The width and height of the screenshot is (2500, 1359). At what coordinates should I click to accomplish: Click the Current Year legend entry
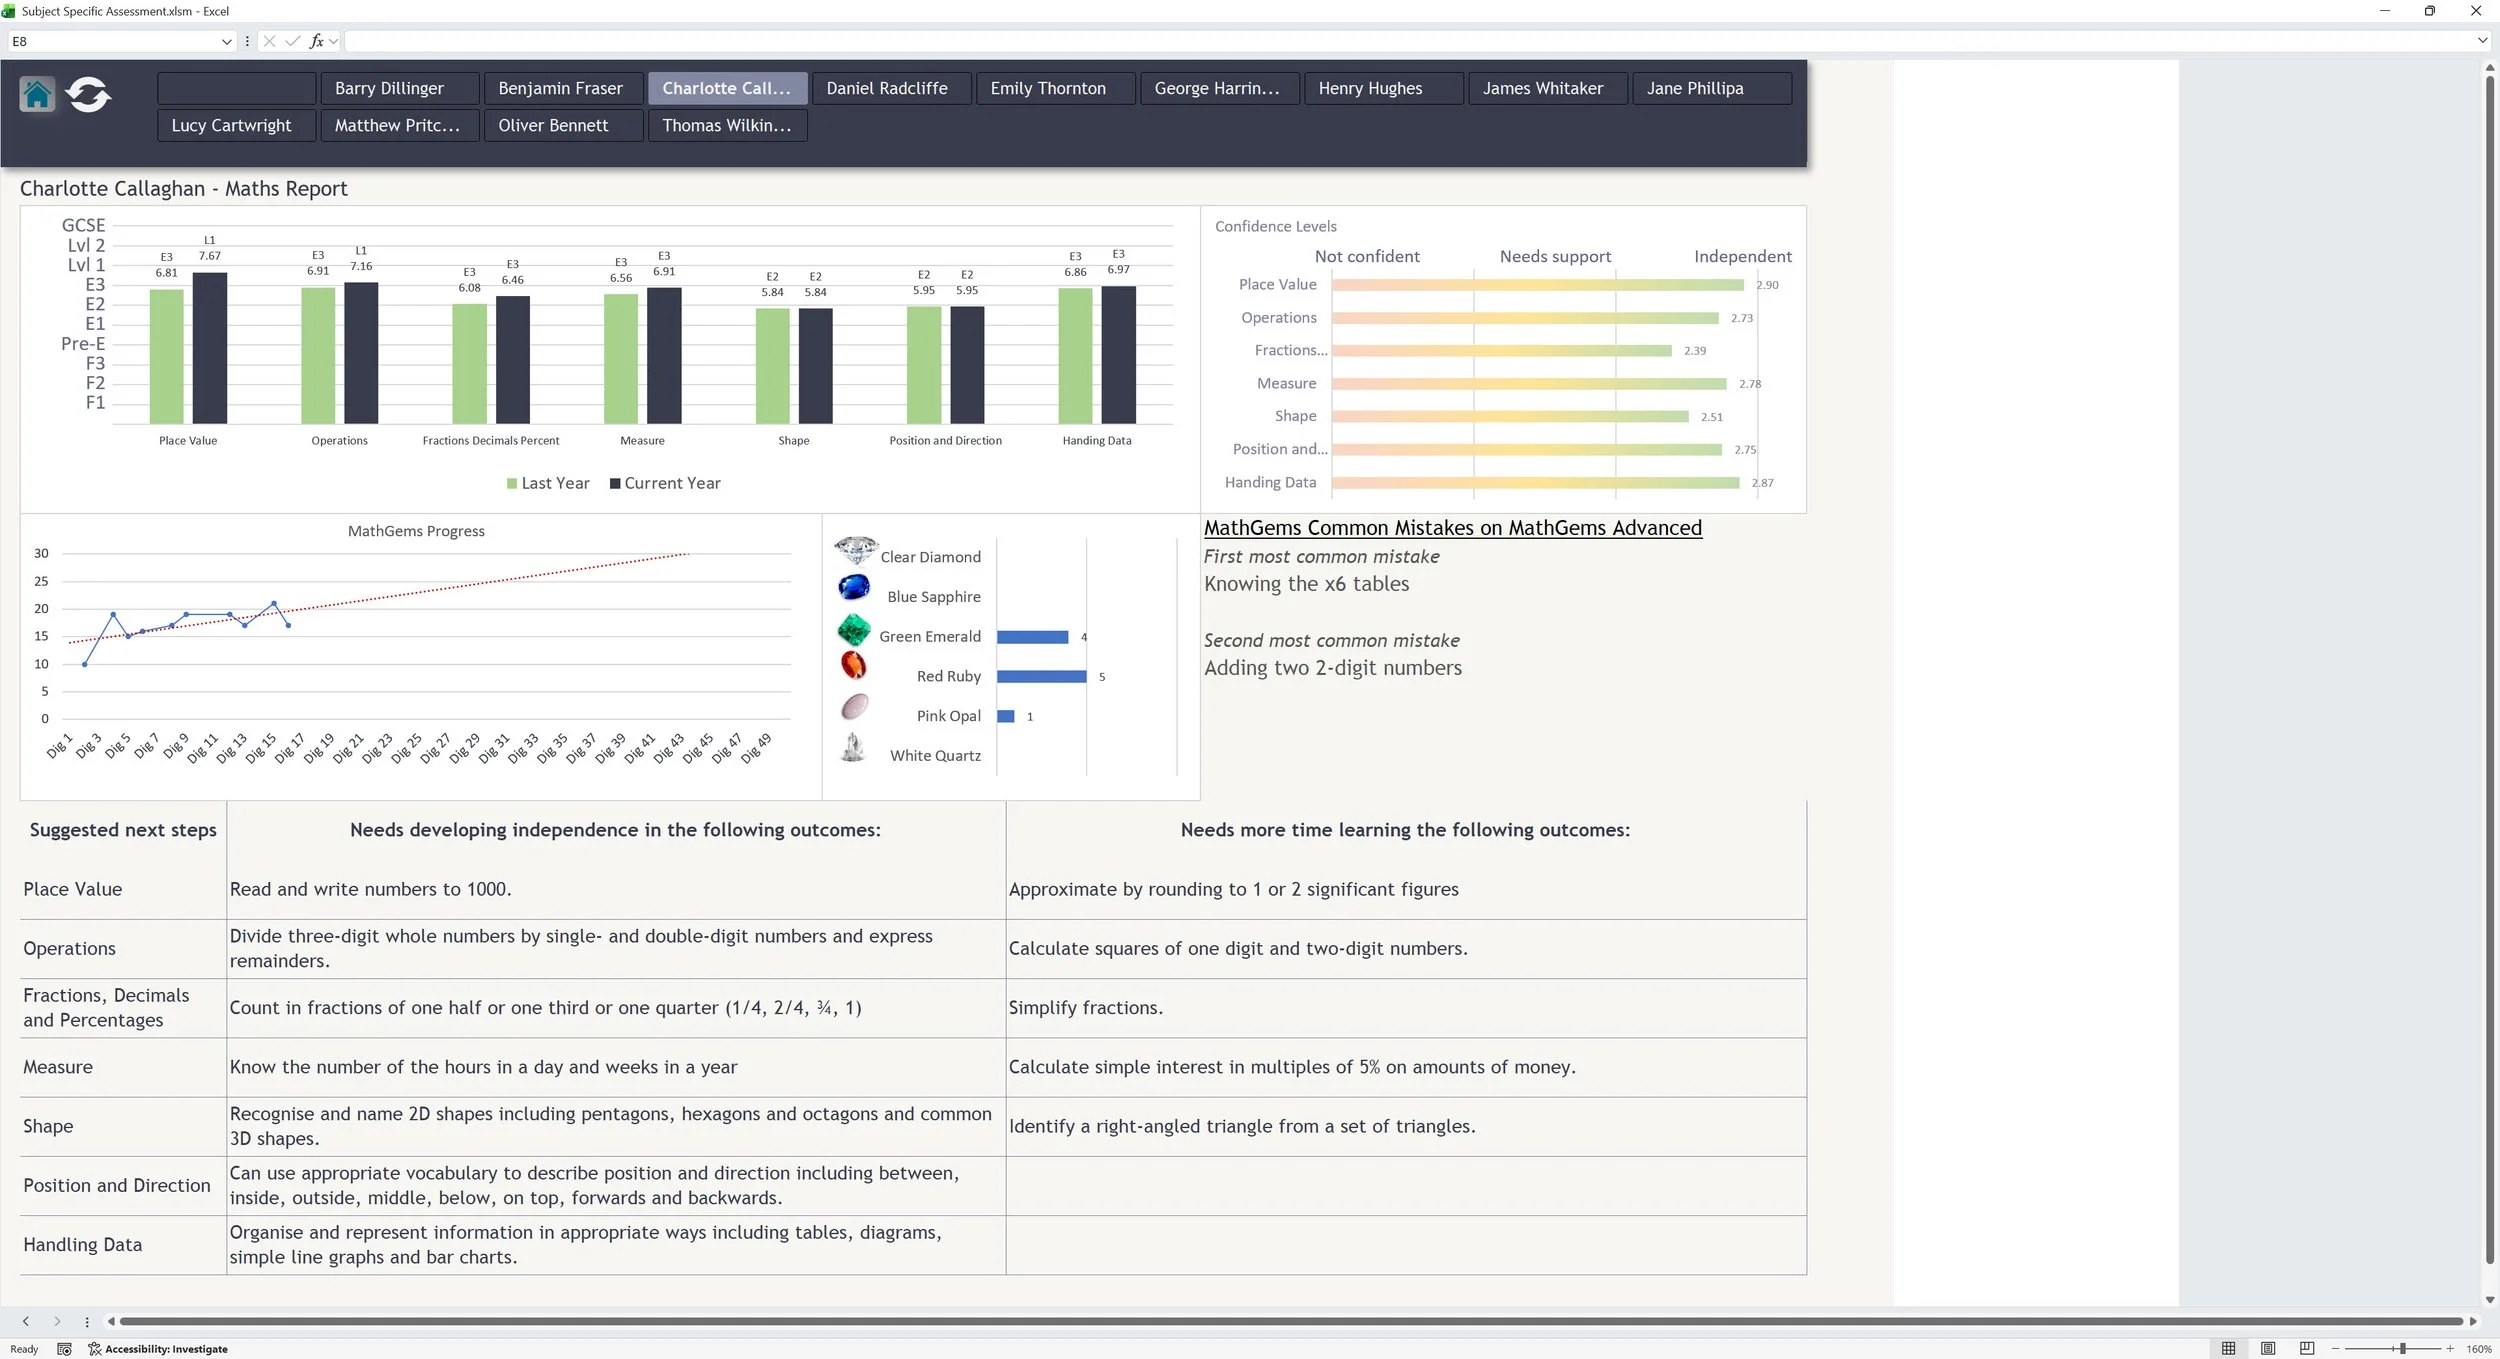[665, 483]
